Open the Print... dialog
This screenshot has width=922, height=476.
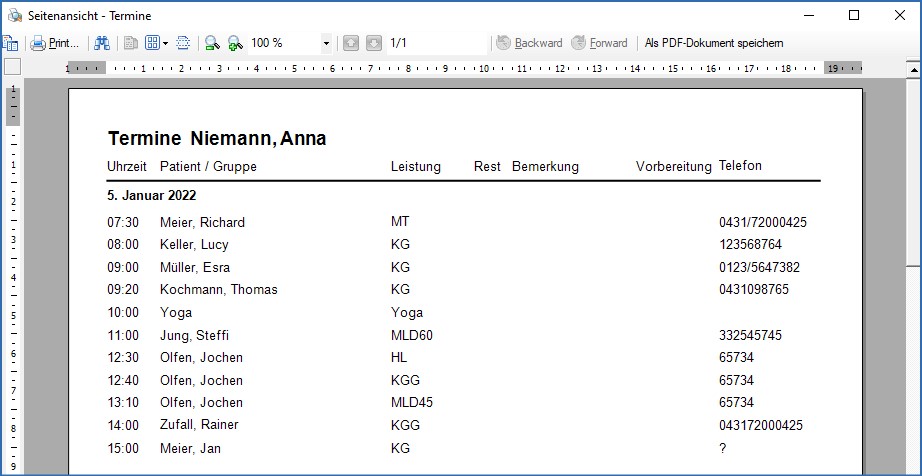point(55,43)
